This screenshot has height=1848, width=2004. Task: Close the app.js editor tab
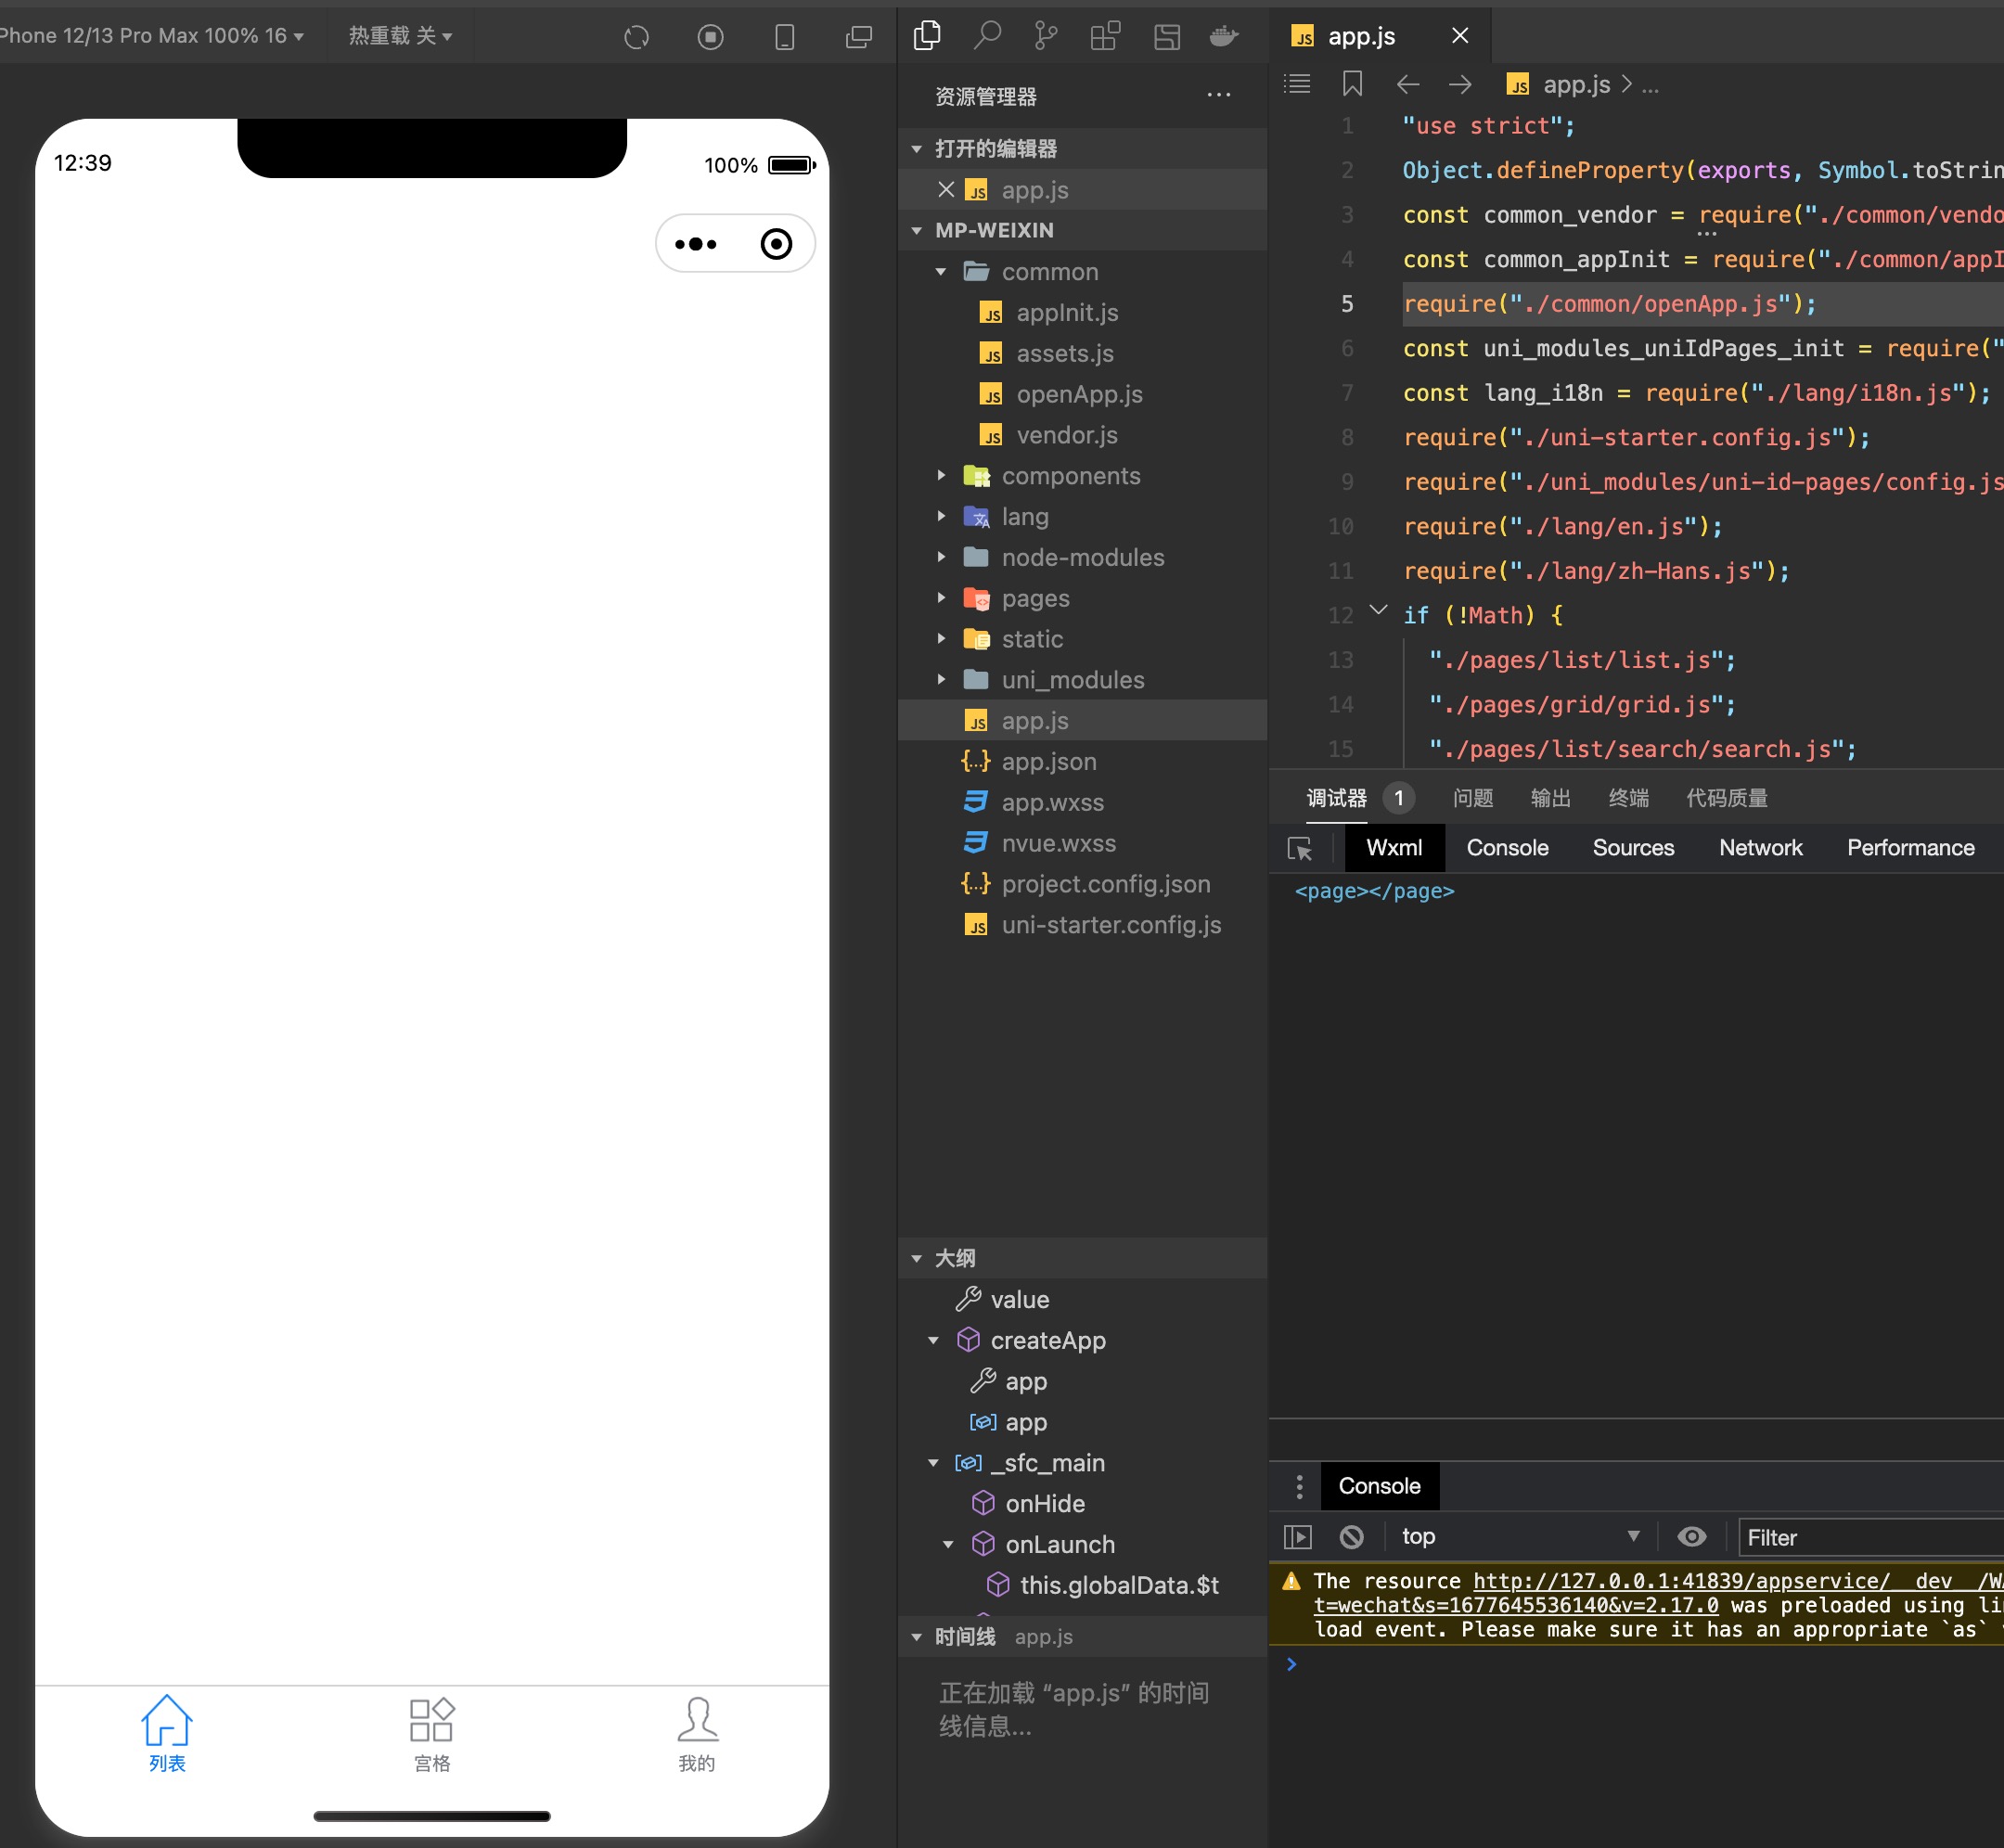[x=1460, y=36]
